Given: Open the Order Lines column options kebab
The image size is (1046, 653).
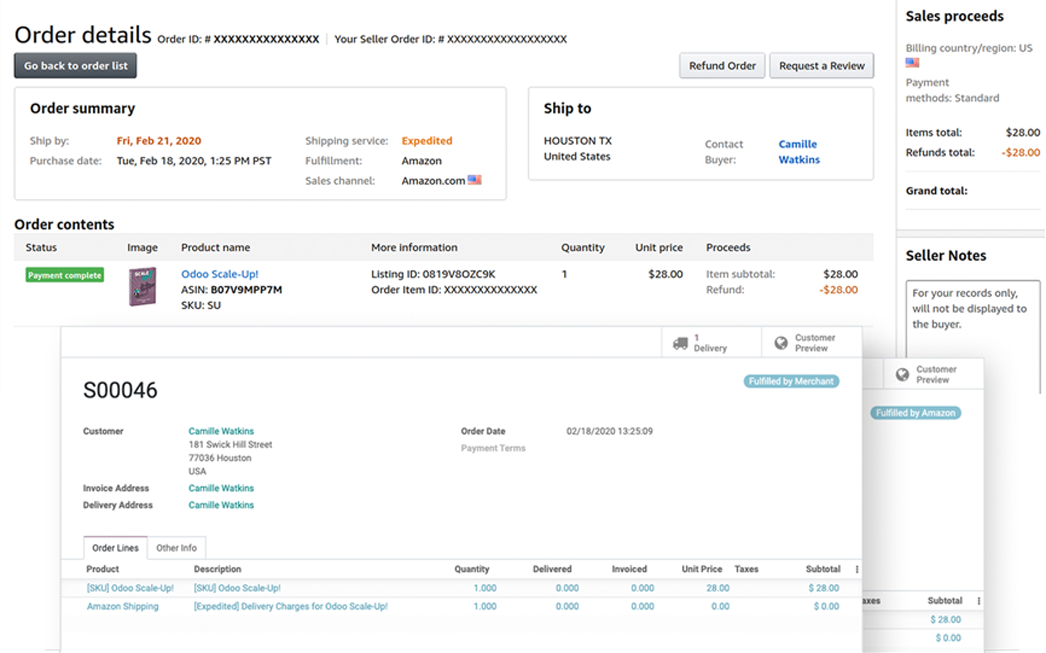Looking at the screenshot, I should 857,569.
